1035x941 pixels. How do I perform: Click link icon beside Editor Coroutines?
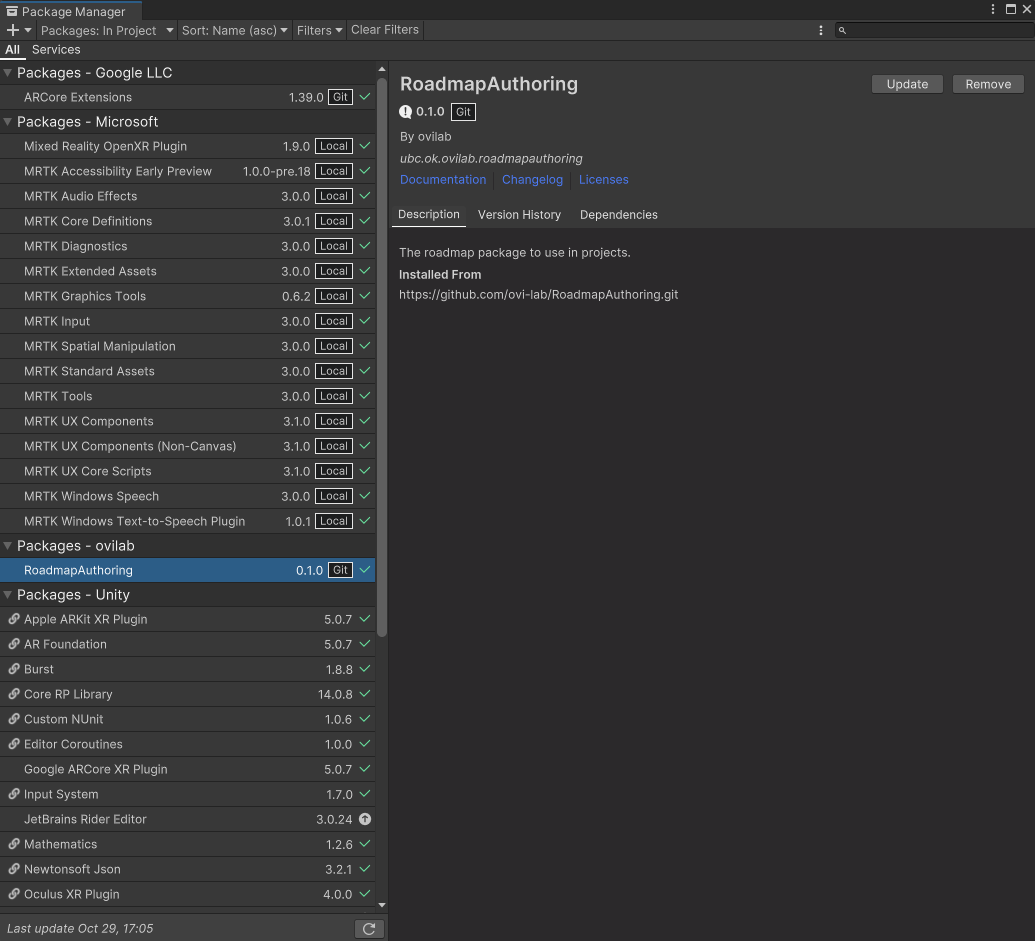(x=14, y=744)
